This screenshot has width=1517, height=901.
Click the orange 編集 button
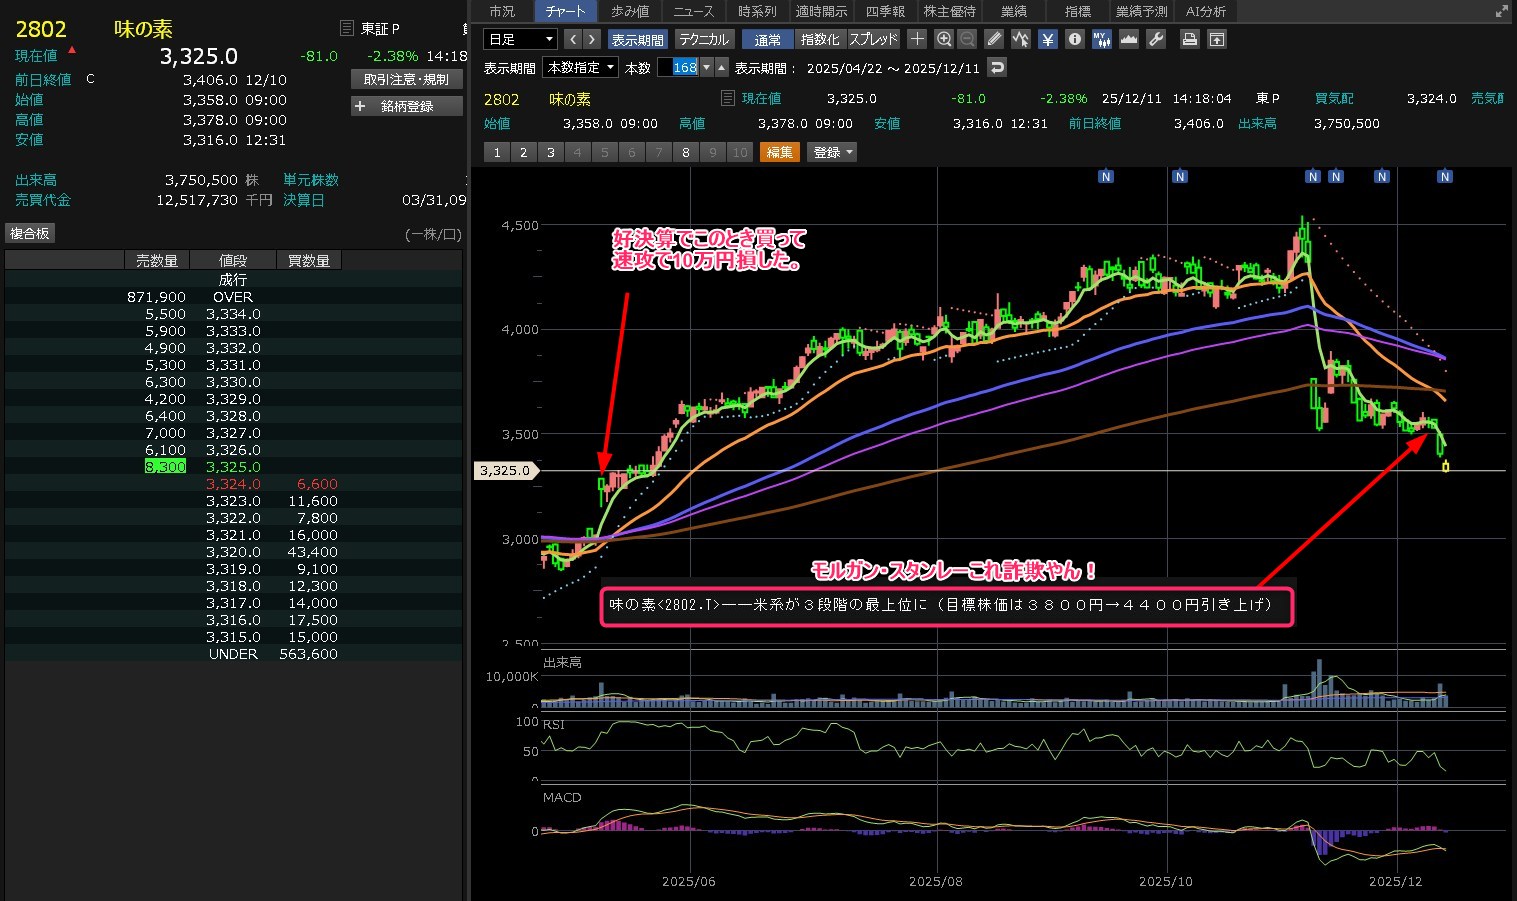pos(780,152)
